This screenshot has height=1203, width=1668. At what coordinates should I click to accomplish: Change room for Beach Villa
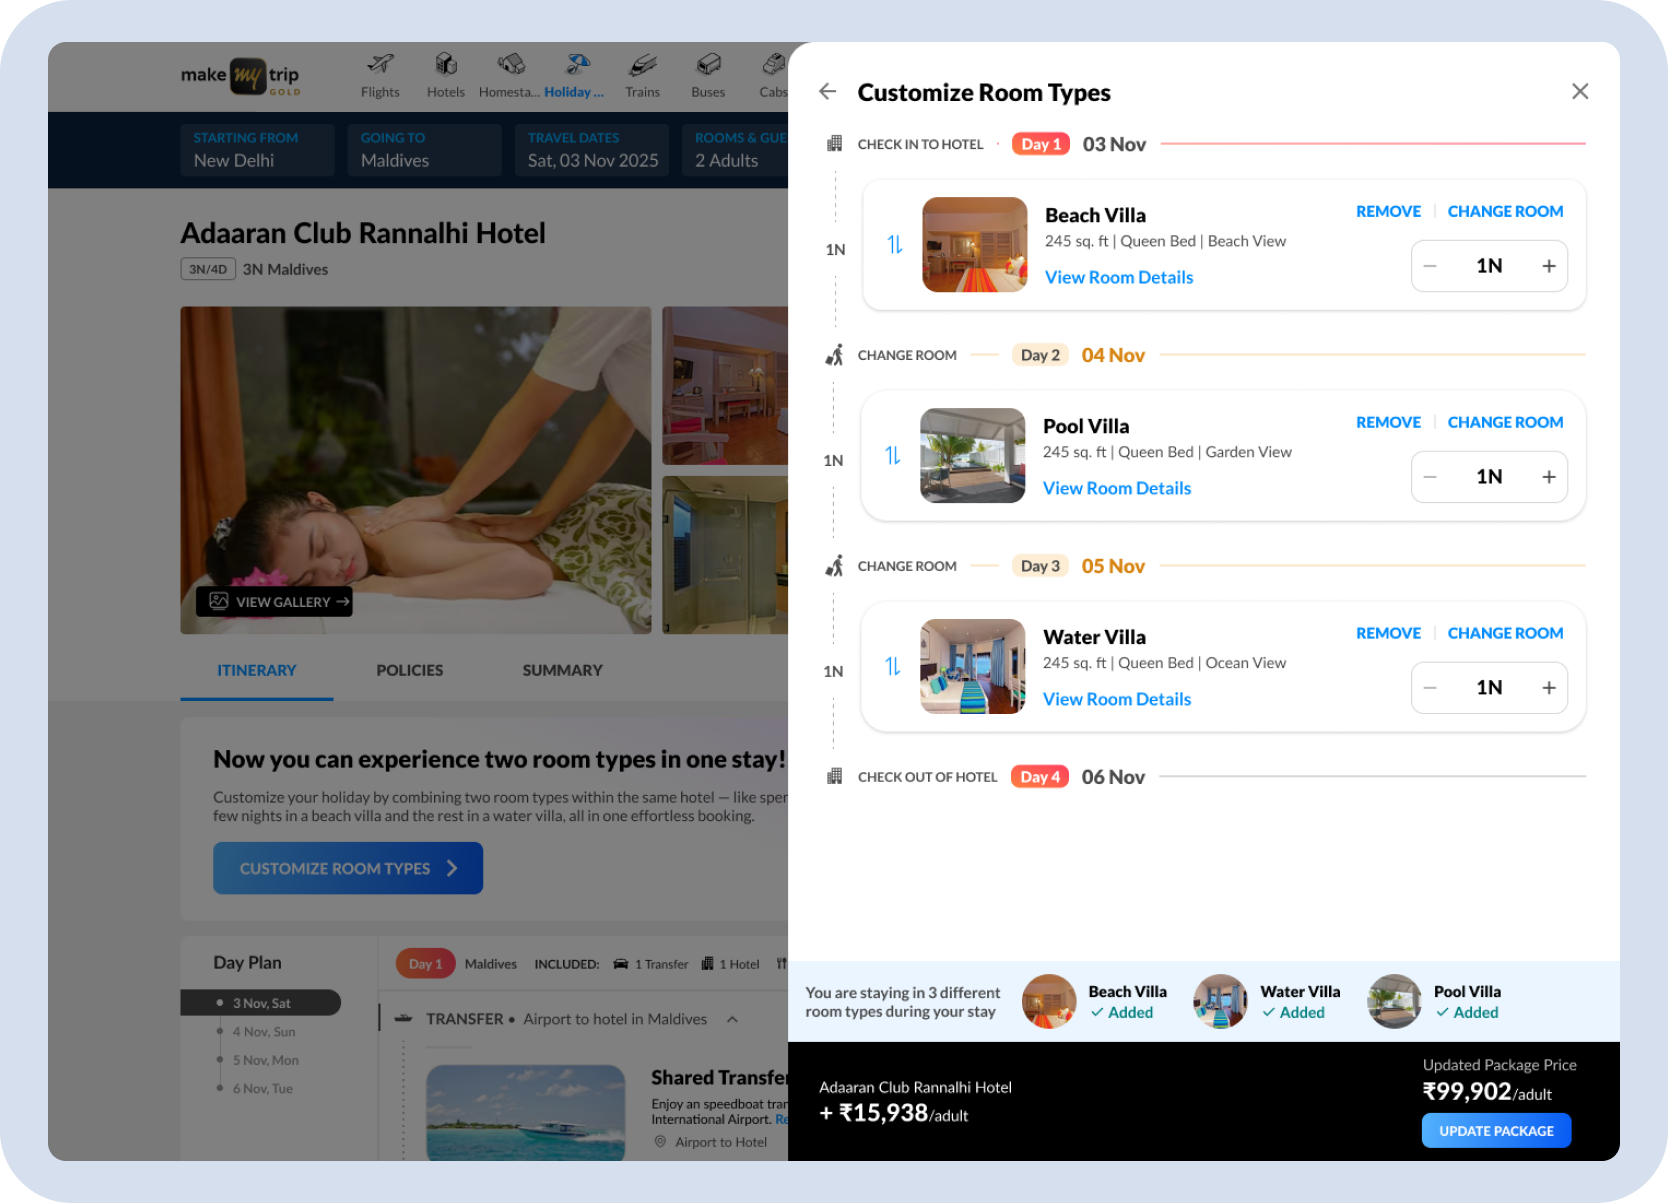pos(1505,211)
